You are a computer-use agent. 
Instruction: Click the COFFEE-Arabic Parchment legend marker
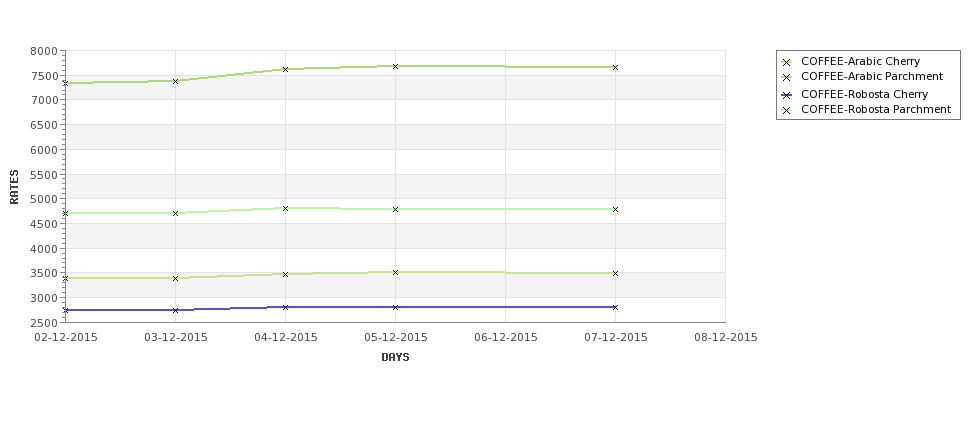787,77
